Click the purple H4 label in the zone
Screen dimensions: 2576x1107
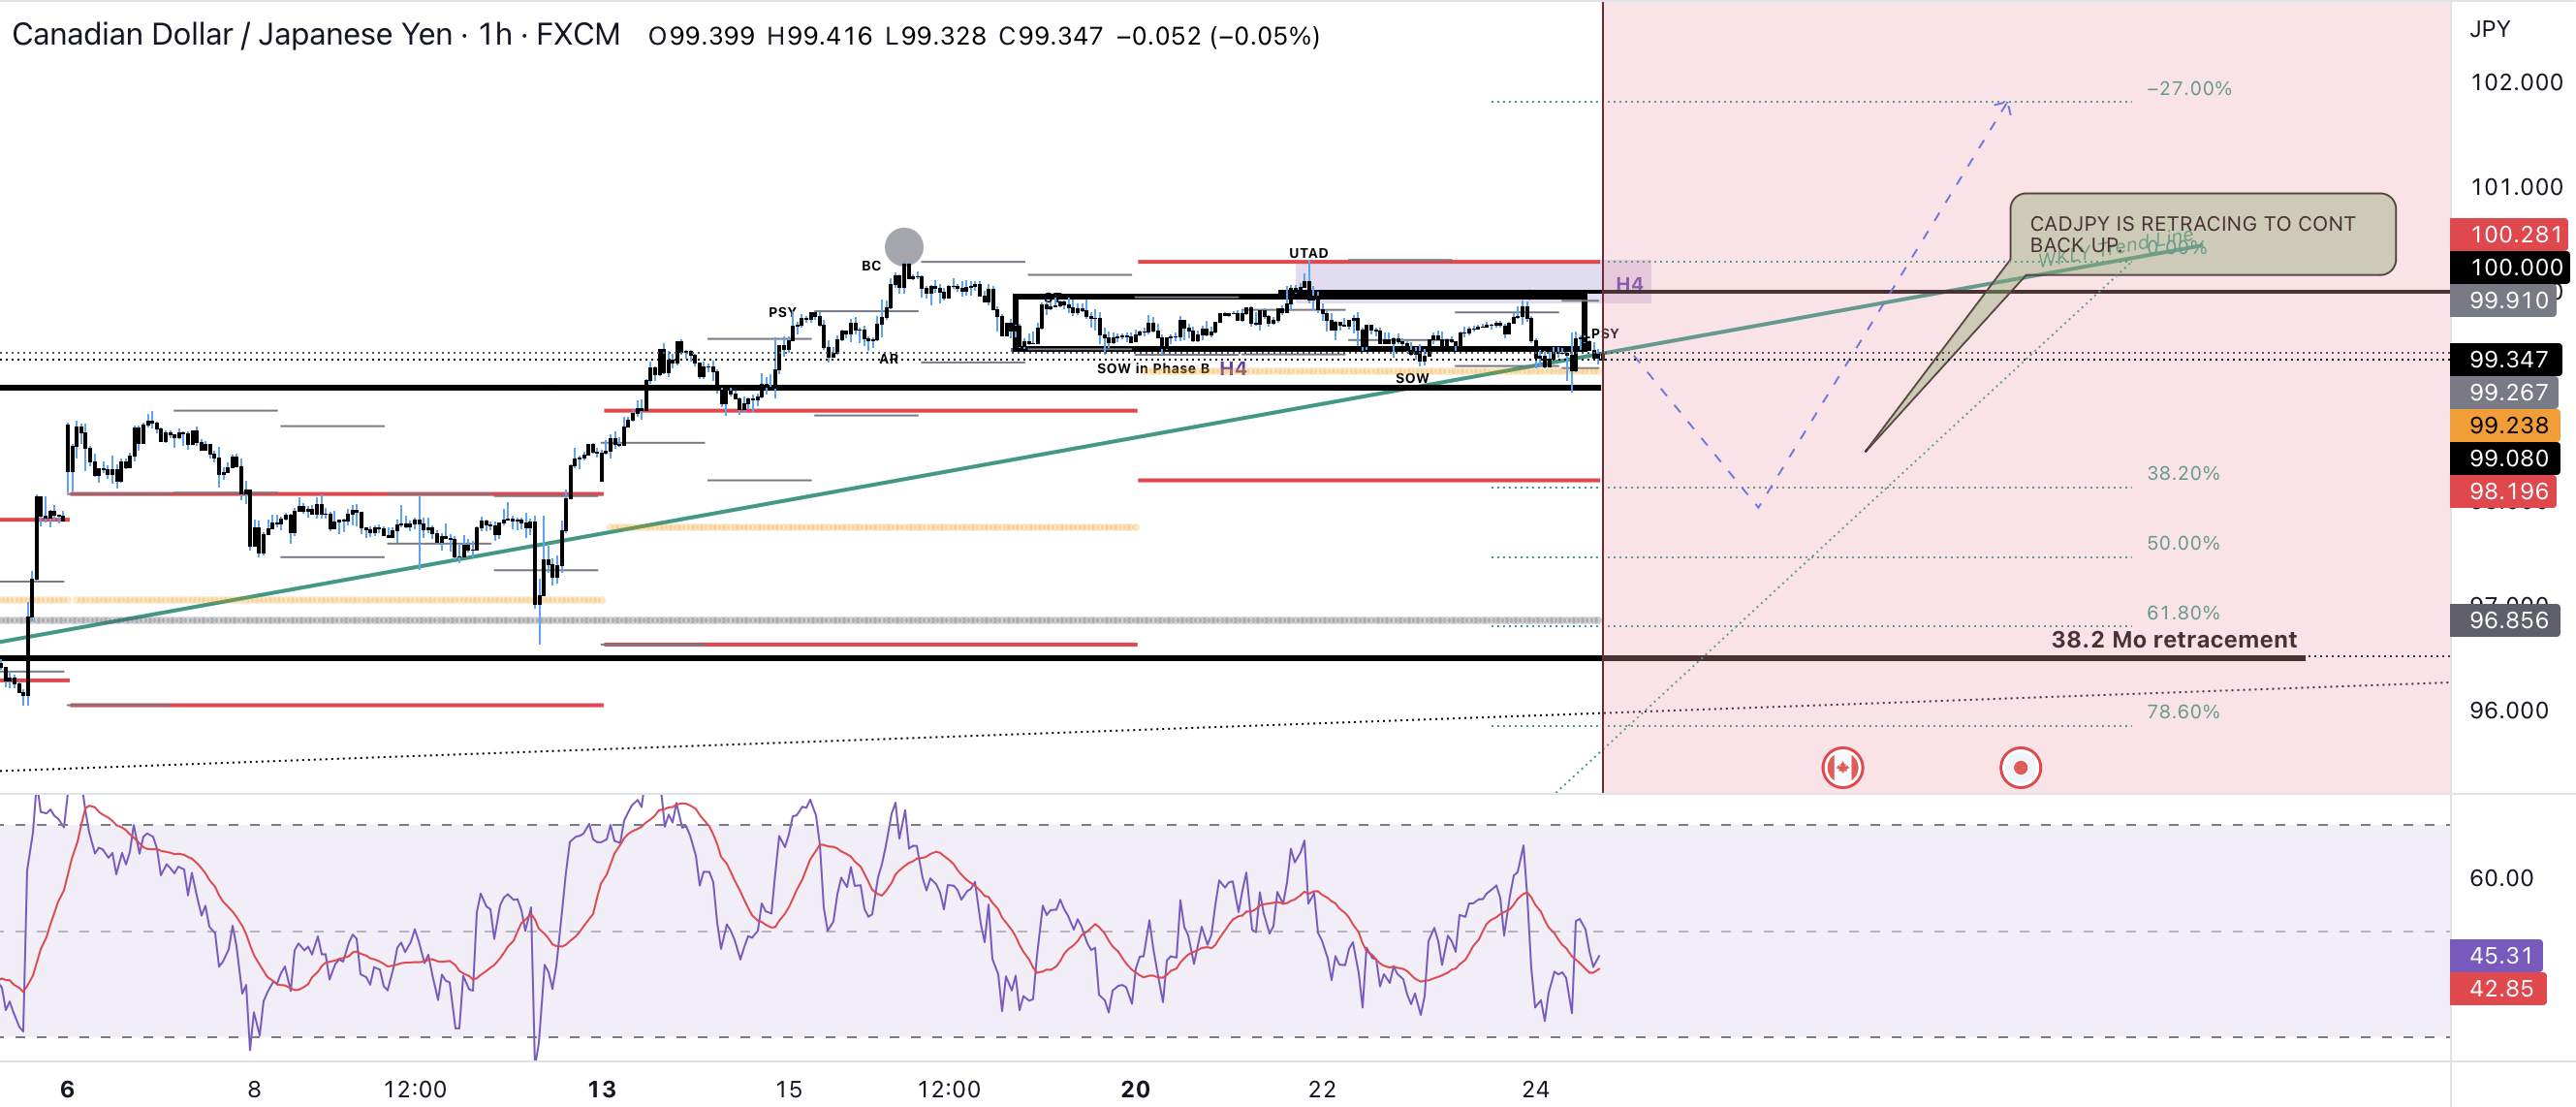[1629, 284]
